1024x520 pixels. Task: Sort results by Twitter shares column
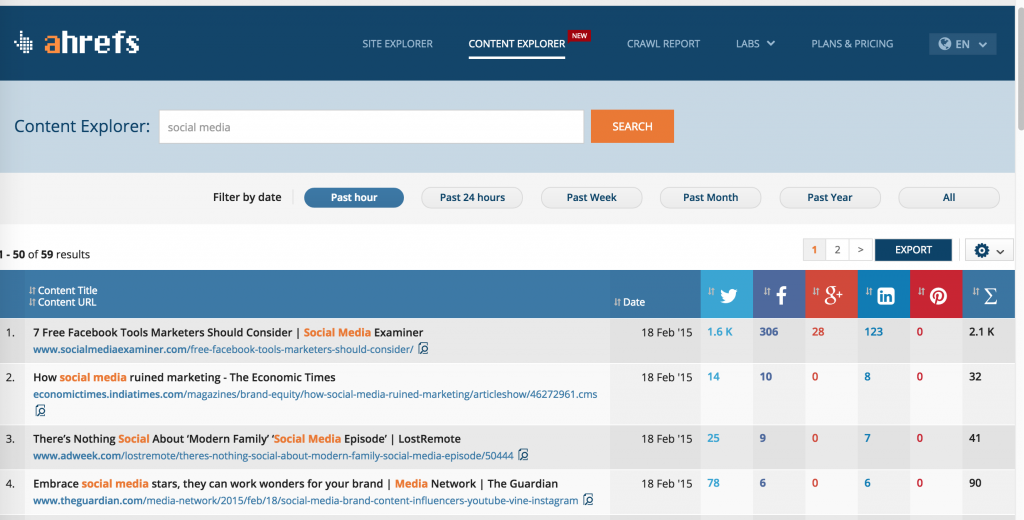tap(726, 296)
